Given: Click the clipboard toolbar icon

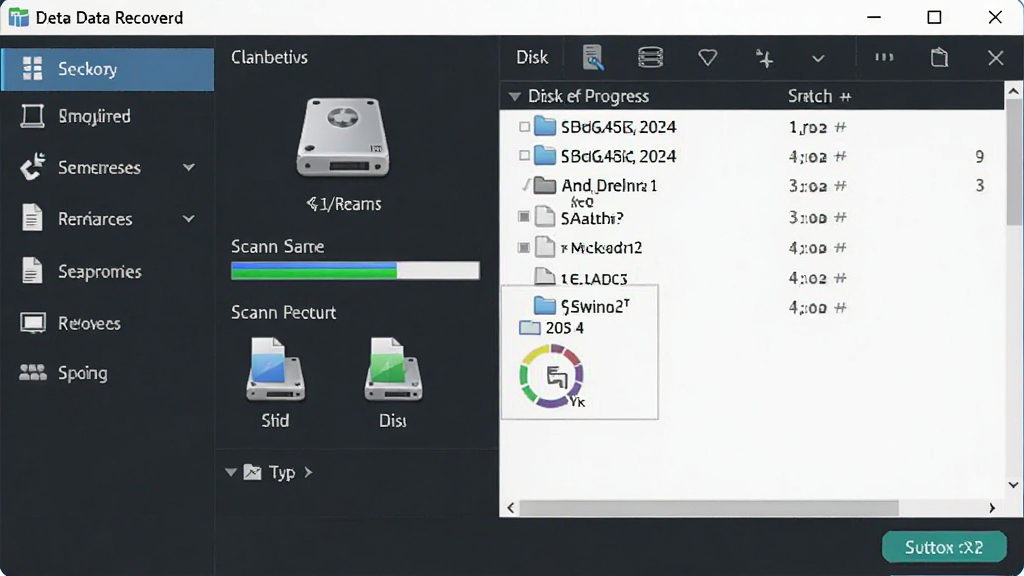Looking at the screenshot, I should (939, 57).
